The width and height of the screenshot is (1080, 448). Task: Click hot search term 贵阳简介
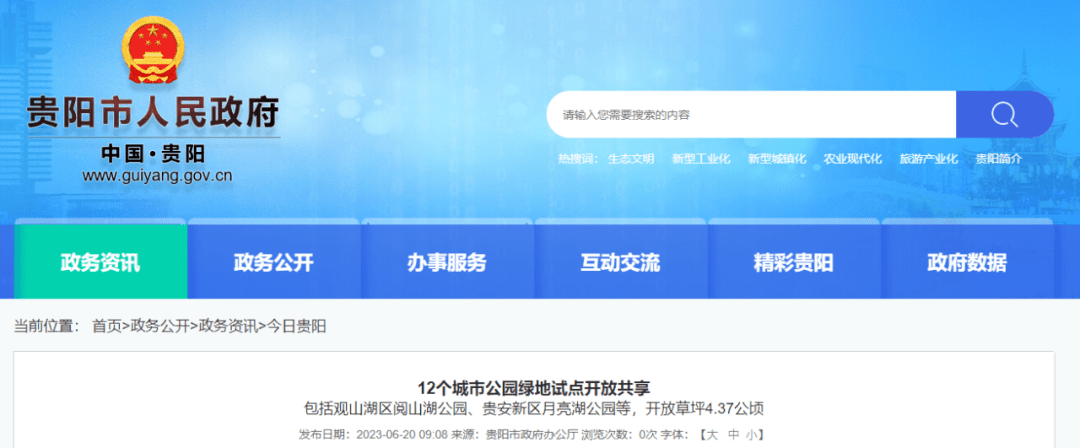[x=999, y=159]
